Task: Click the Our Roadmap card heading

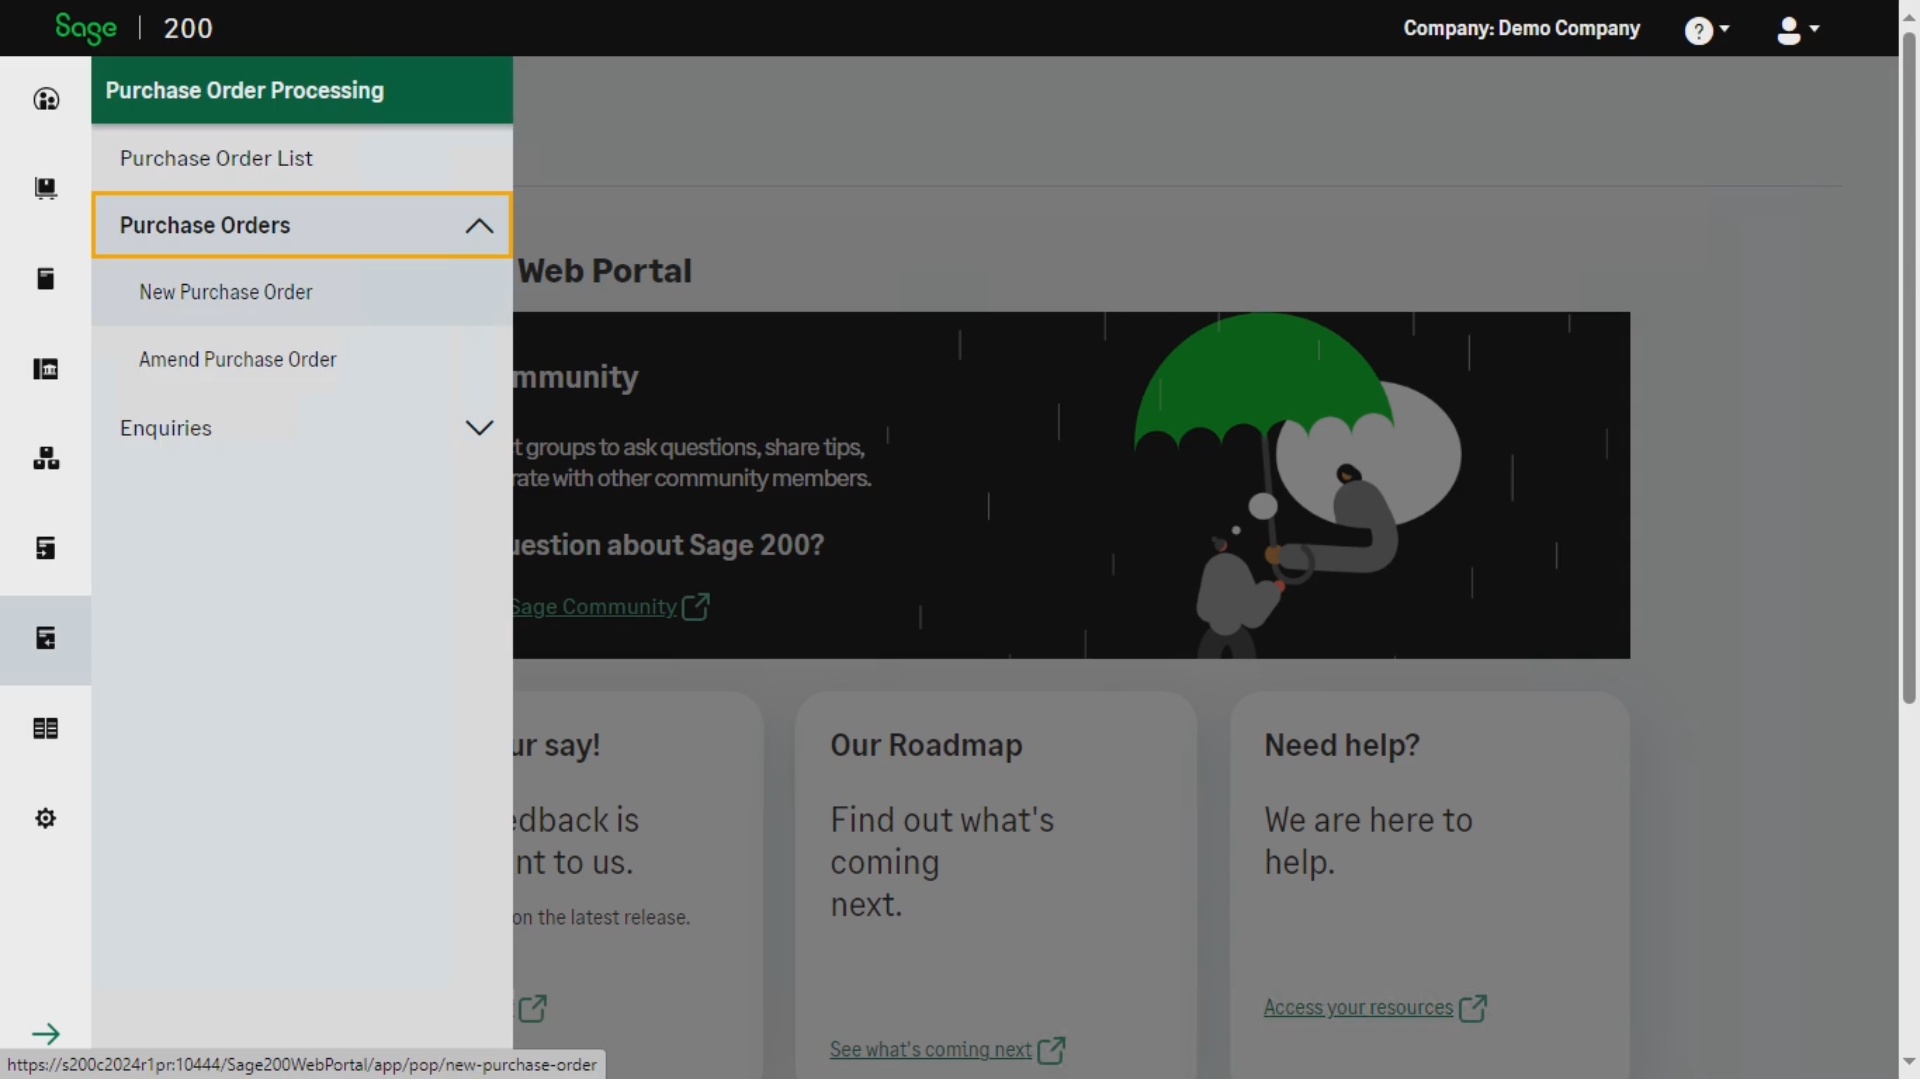Action: (x=926, y=745)
